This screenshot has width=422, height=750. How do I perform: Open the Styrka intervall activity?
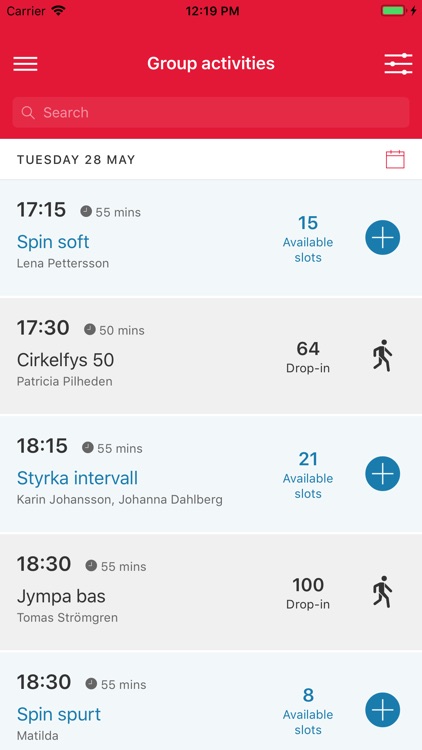(x=77, y=478)
